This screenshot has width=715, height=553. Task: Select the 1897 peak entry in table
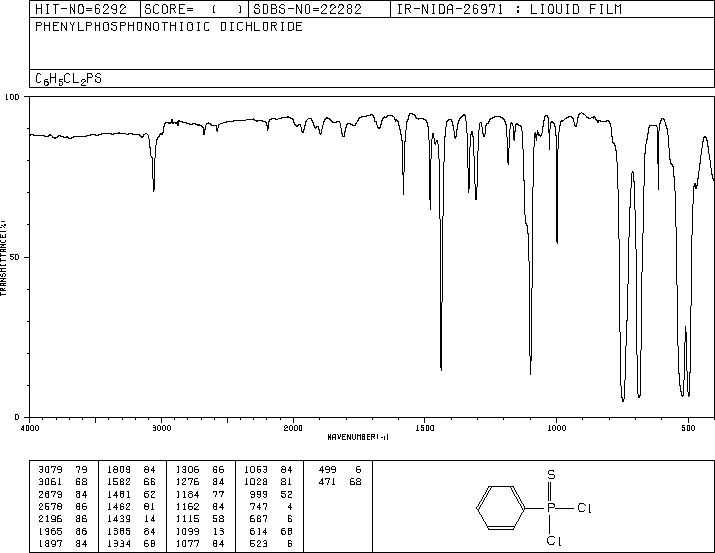tap(50, 543)
